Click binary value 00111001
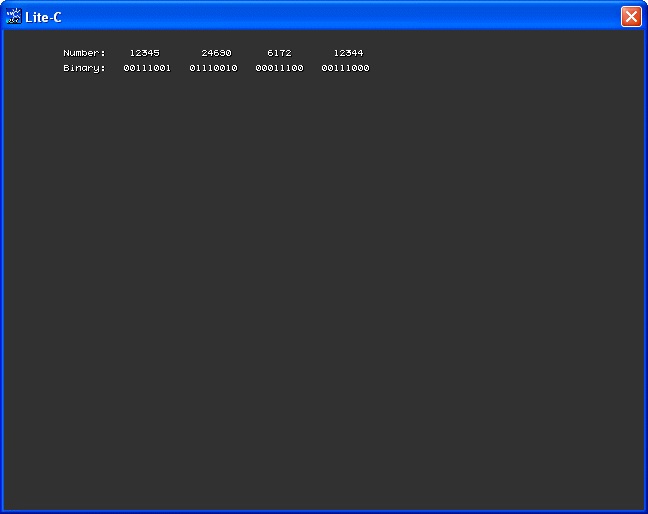The image size is (648, 514). 147,68
